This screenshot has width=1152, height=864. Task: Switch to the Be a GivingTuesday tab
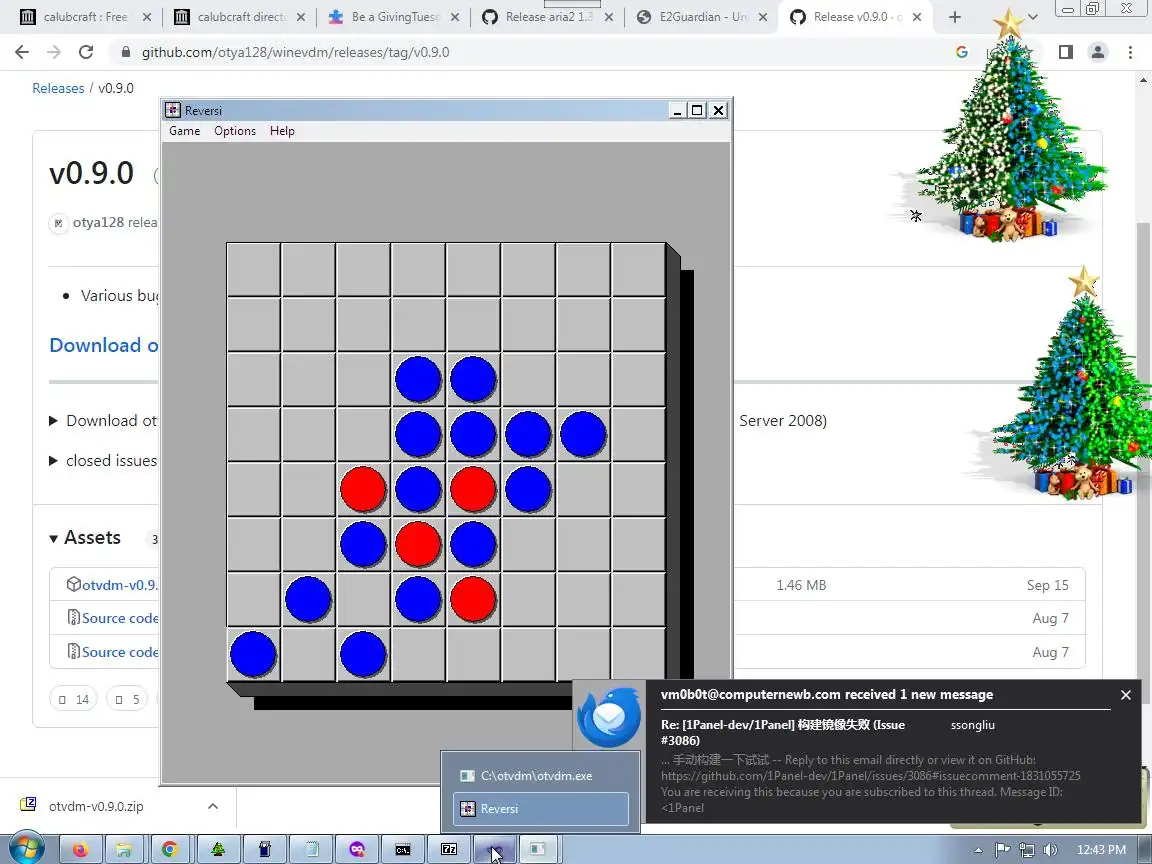coord(395,17)
